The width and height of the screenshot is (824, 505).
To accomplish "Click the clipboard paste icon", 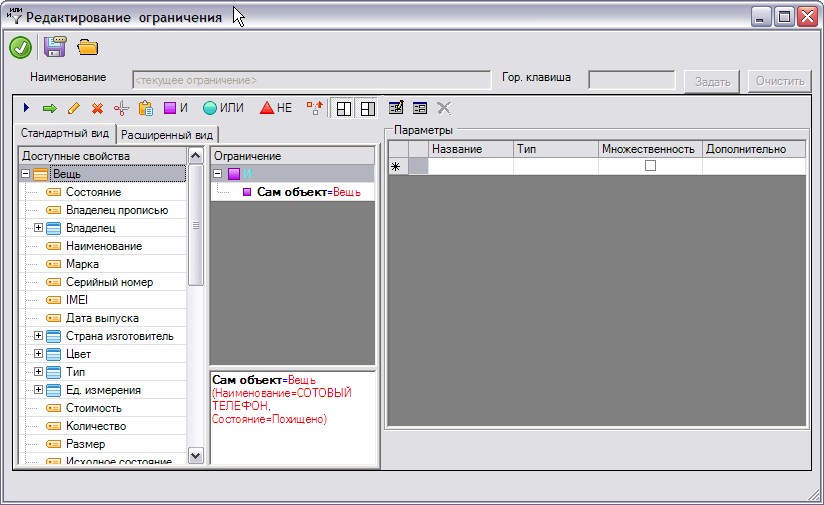I will [x=146, y=108].
